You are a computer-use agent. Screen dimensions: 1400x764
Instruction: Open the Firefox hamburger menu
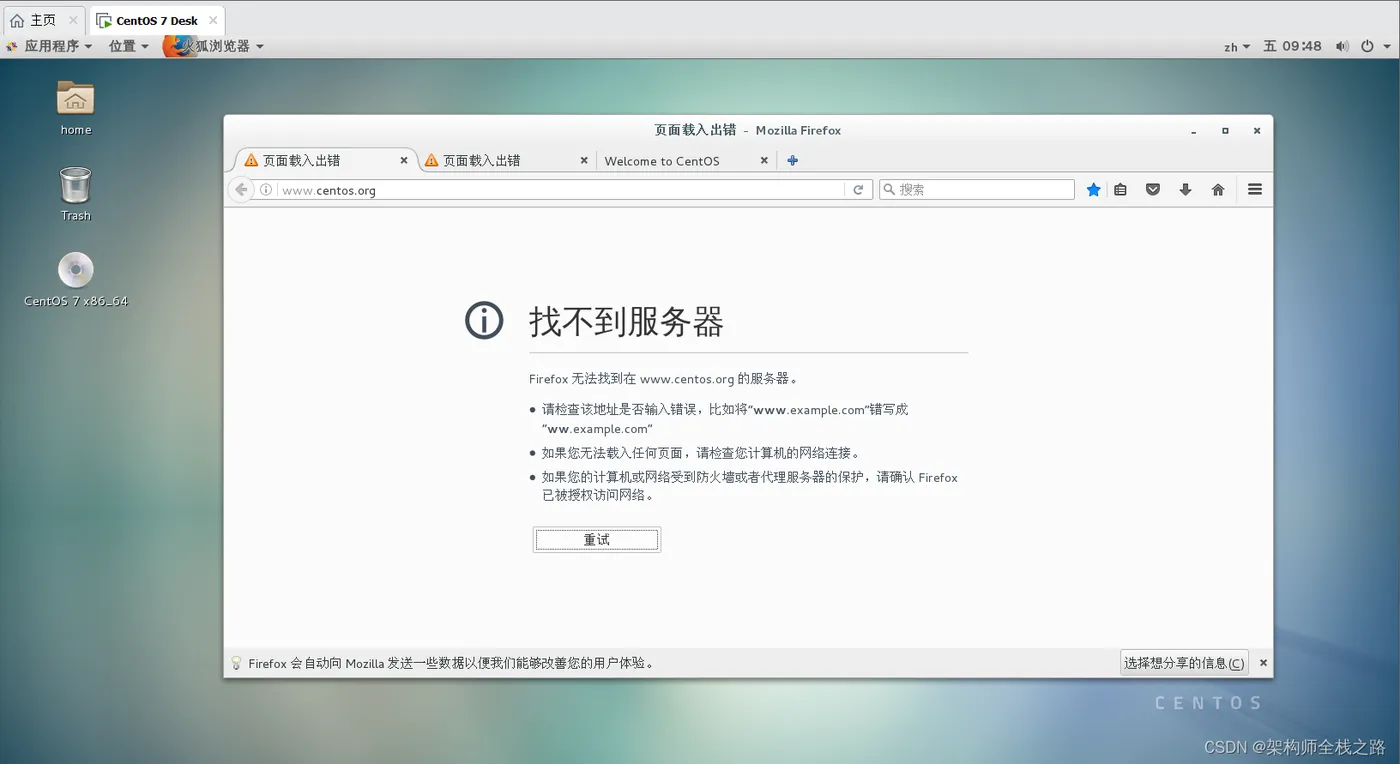tap(1255, 189)
